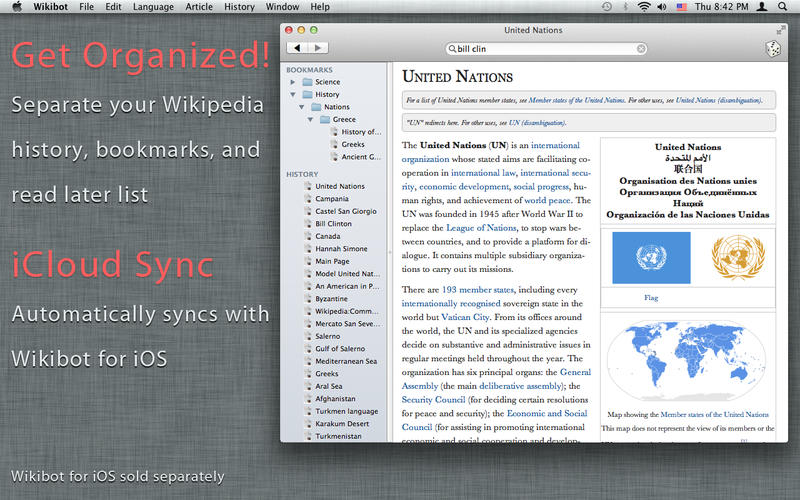Open the Spotlight search icon in the menu bar
The image size is (800, 500).
pos(780,7)
